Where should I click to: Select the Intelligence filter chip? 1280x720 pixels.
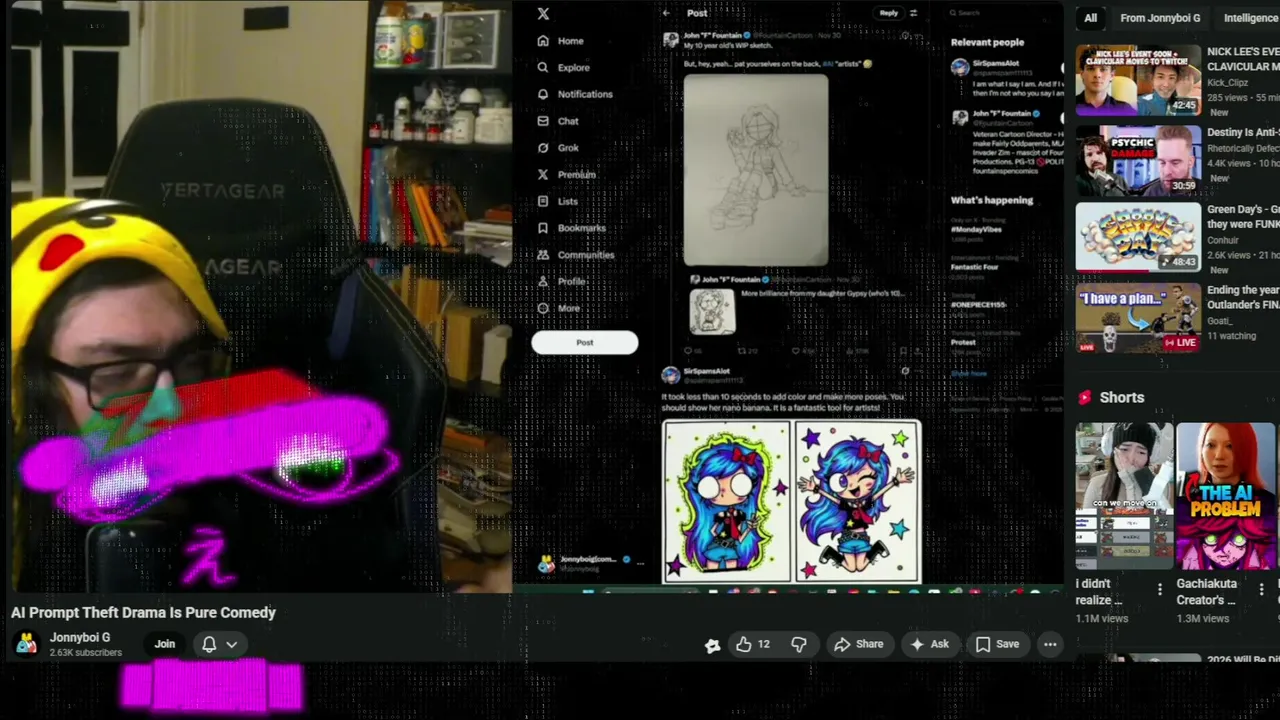tap(1250, 18)
